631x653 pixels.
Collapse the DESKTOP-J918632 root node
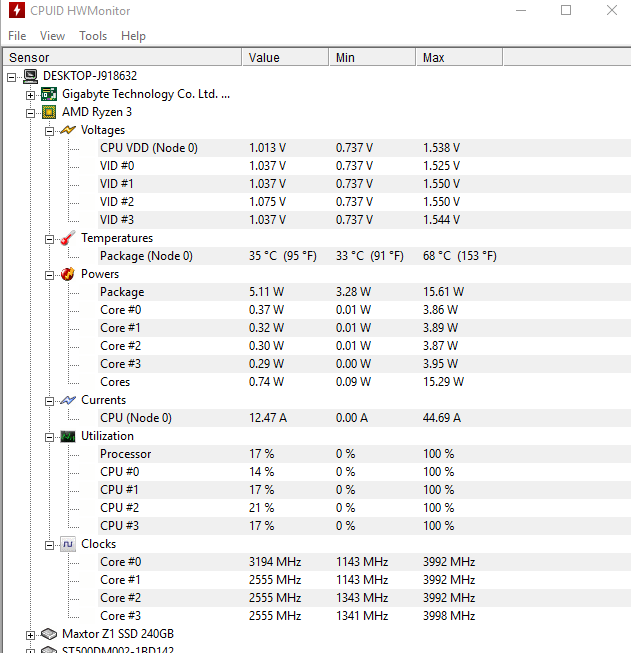point(12,77)
